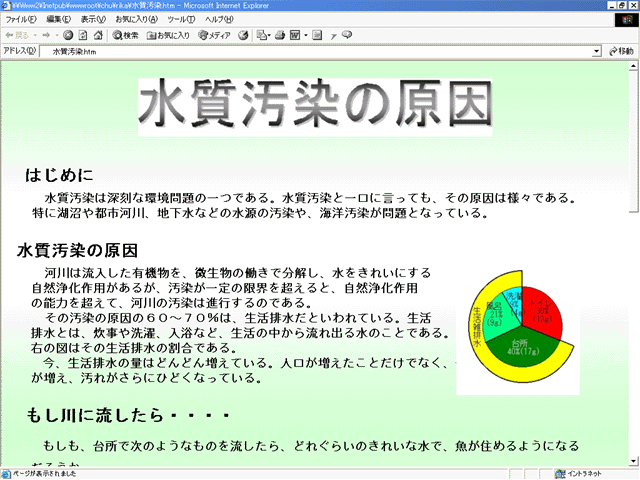Click the Print icon in toolbar

coord(281,35)
